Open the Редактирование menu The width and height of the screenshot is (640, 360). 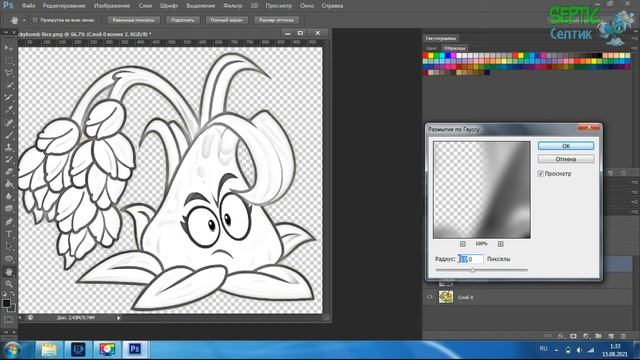pyautogui.click(x=64, y=6)
